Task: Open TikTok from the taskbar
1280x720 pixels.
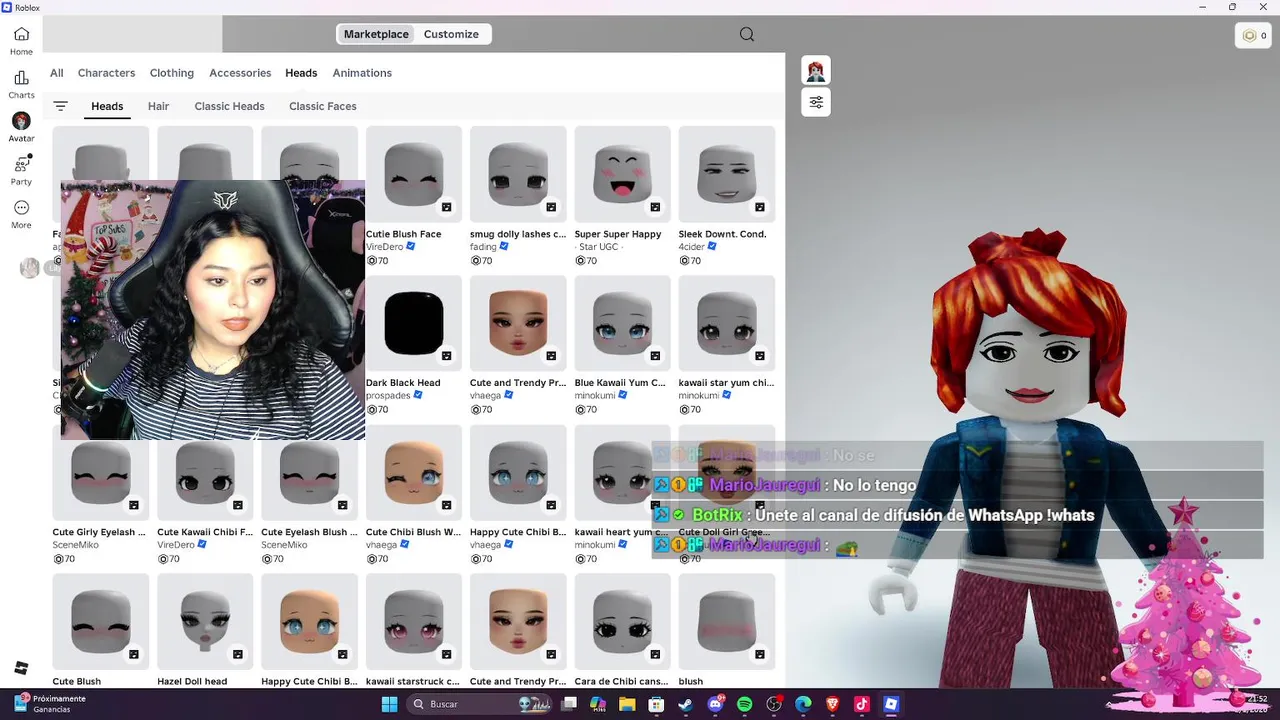Action: (862, 705)
